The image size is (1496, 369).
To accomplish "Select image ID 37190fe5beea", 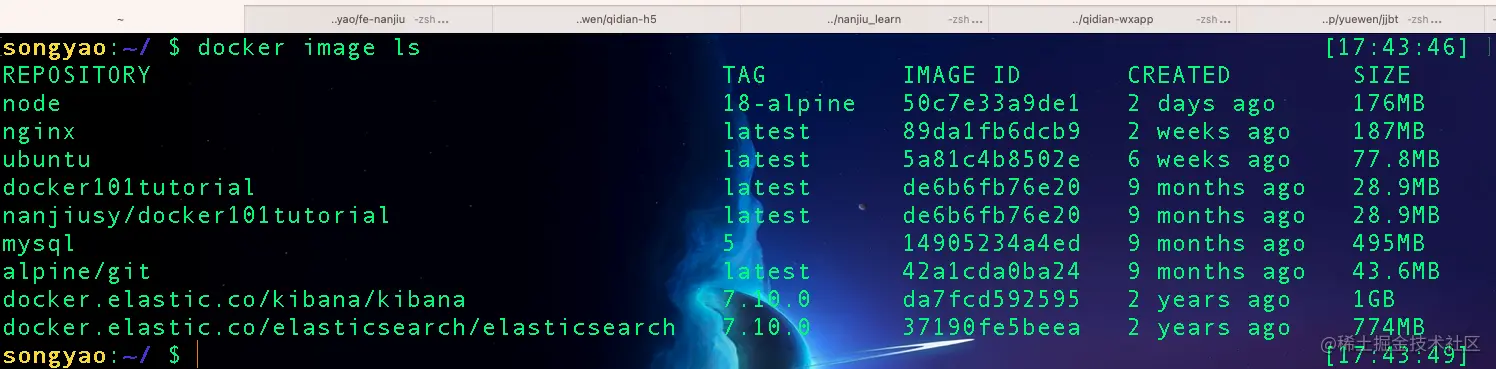I will (992, 327).
